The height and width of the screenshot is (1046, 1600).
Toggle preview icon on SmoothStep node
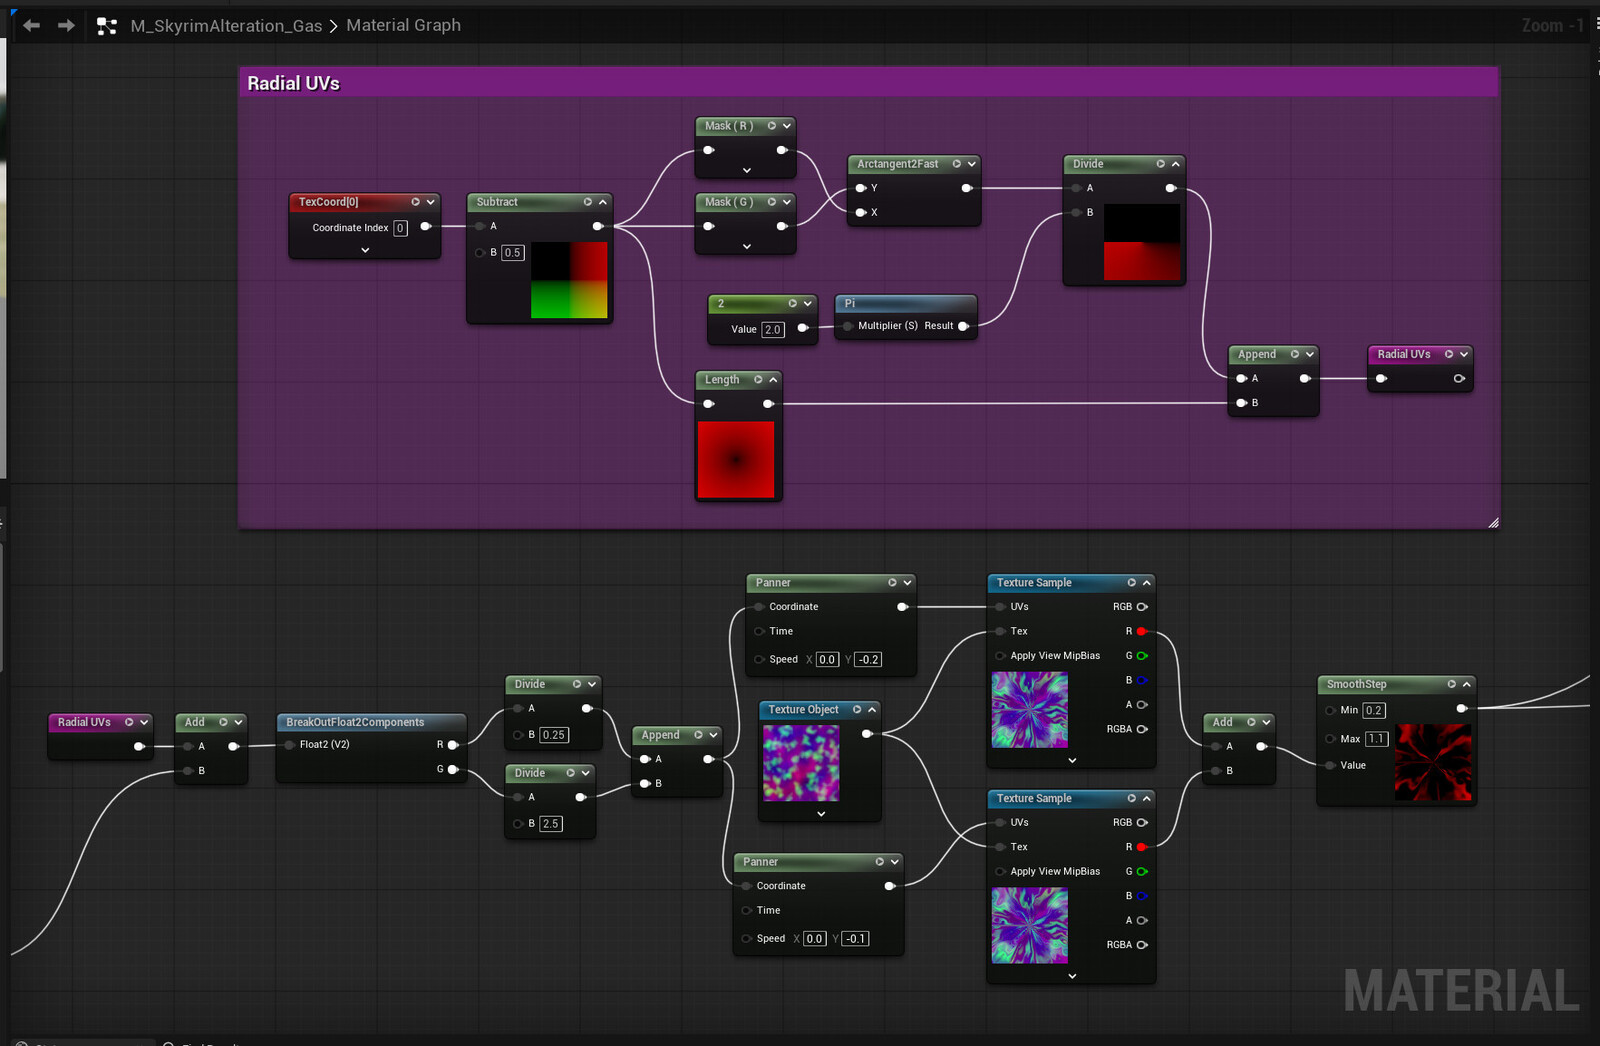1452,685
